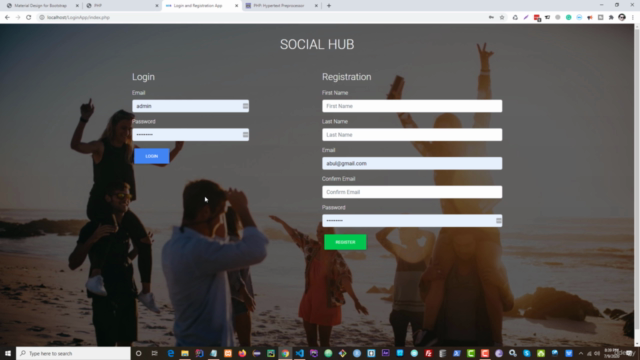
Task: Switch to Material Design for Bootstrap tab
Action: 41,6
